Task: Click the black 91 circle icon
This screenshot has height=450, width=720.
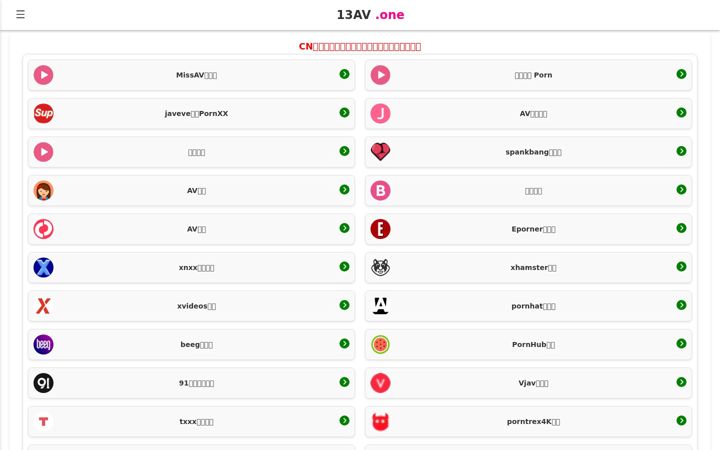Action: point(44,383)
